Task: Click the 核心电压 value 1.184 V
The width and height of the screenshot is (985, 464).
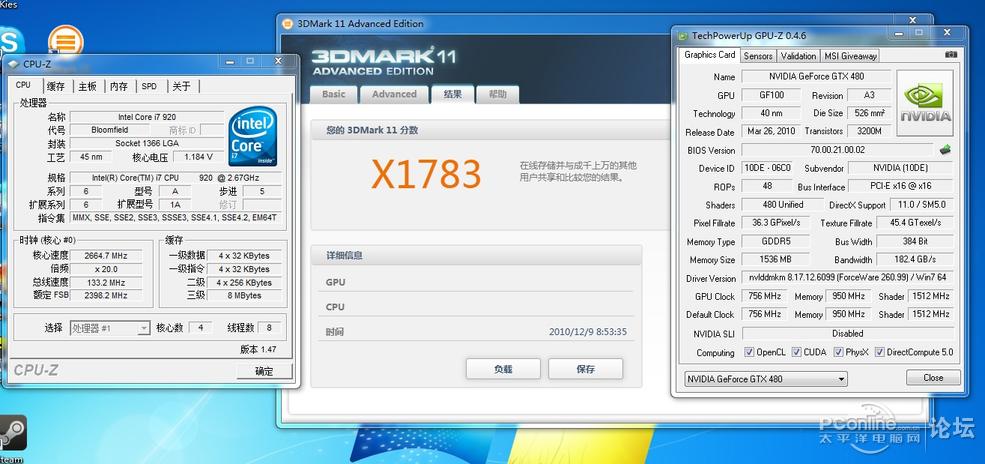Action: point(198,156)
